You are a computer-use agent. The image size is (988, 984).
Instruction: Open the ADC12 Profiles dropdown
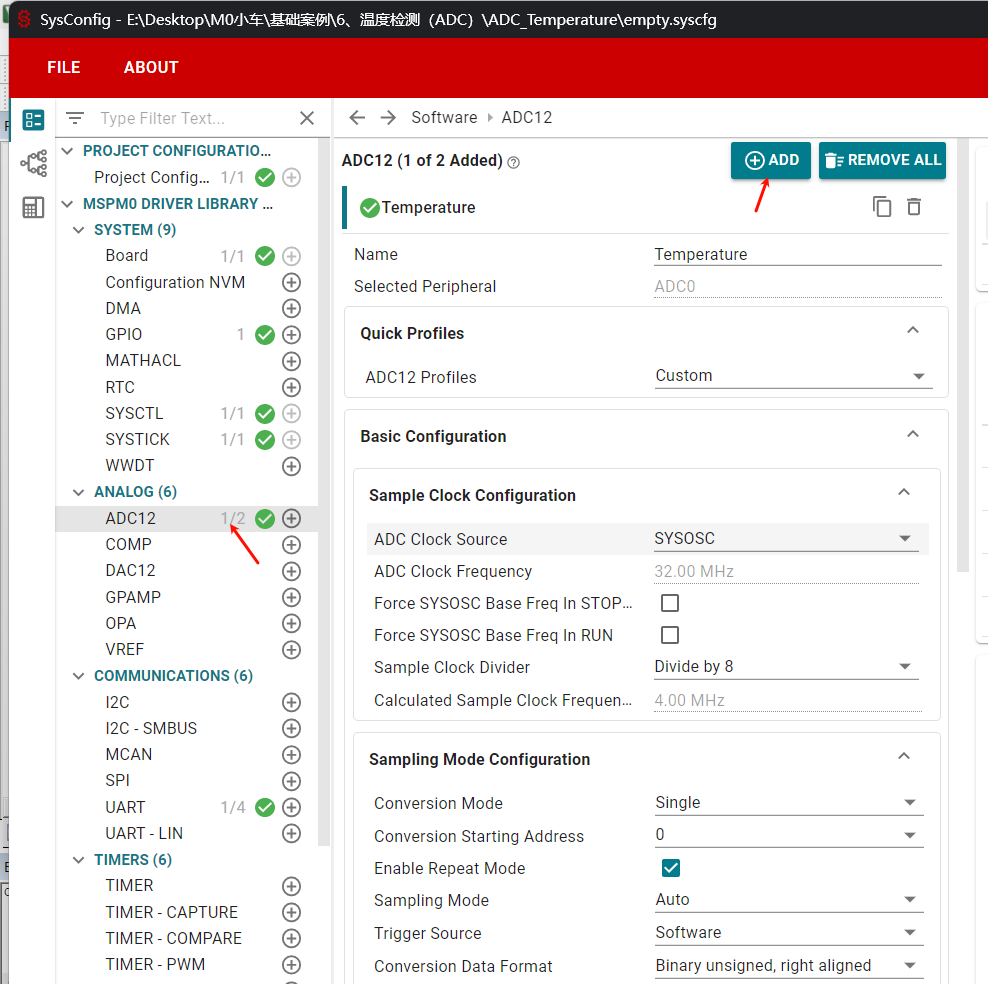793,376
